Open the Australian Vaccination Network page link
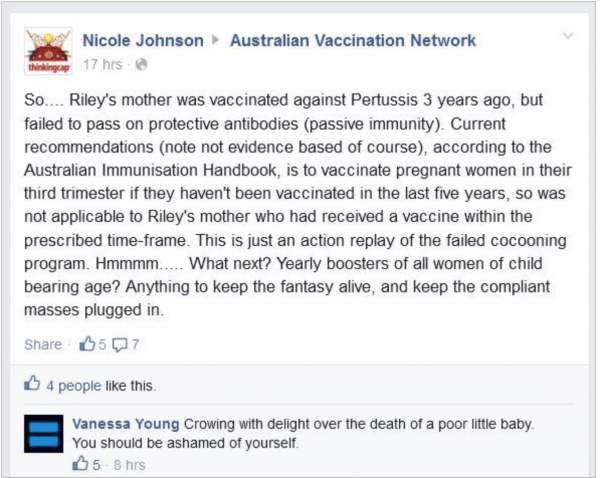The height and width of the screenshot is (478, 600). (353, 41)
